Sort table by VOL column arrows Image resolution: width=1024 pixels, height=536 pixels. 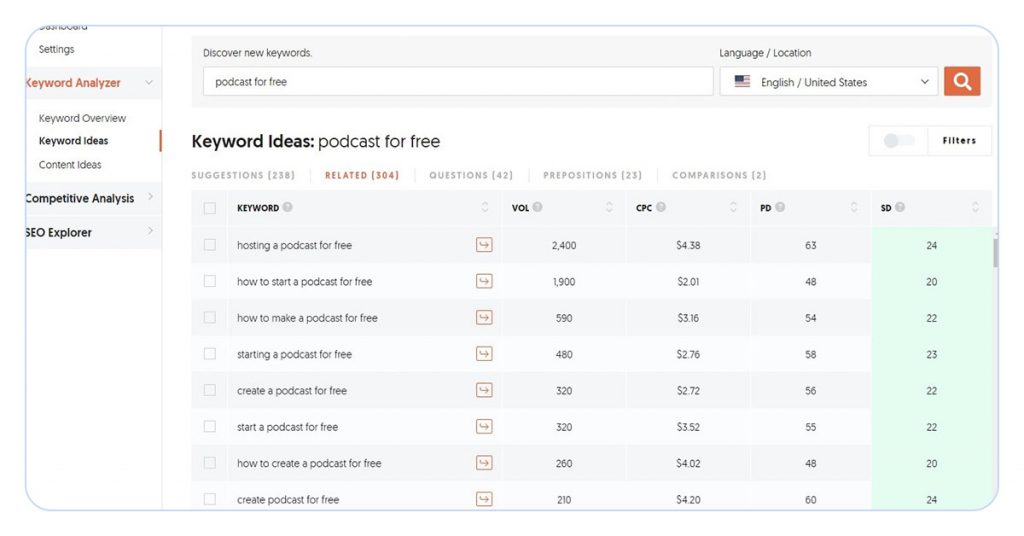point(609,207)
